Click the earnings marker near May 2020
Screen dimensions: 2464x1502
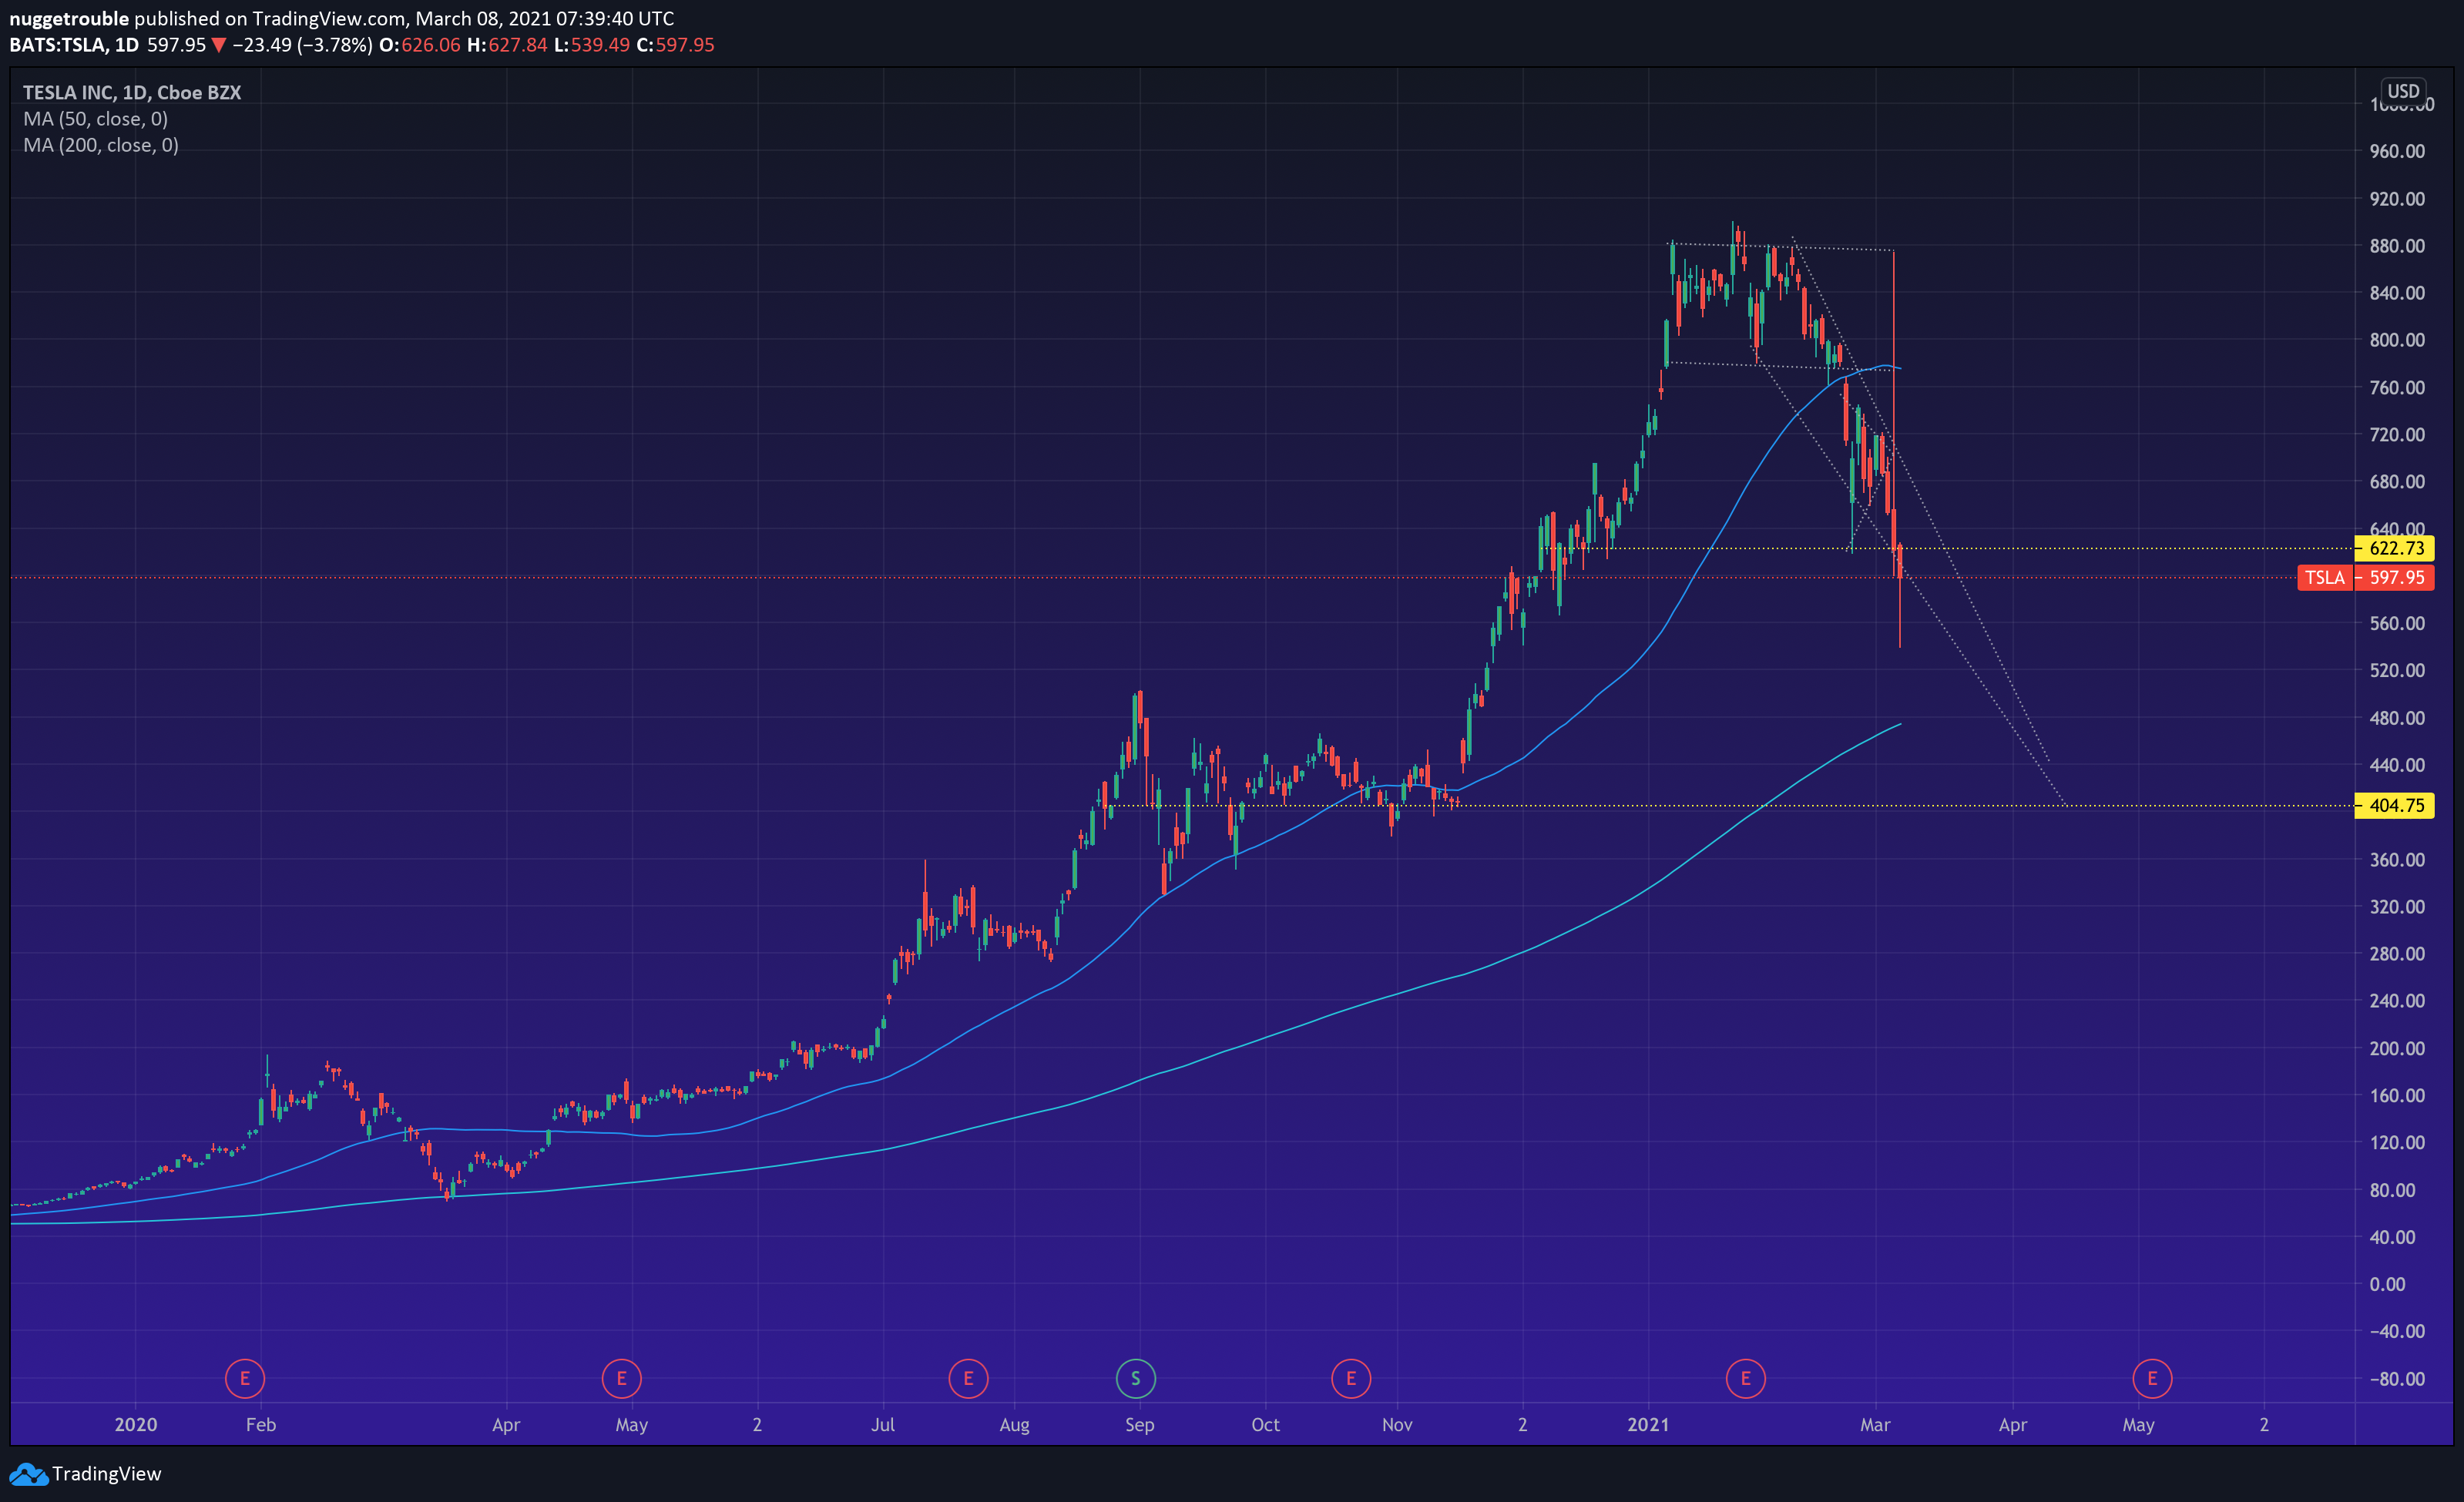[x=621, y=1378]
